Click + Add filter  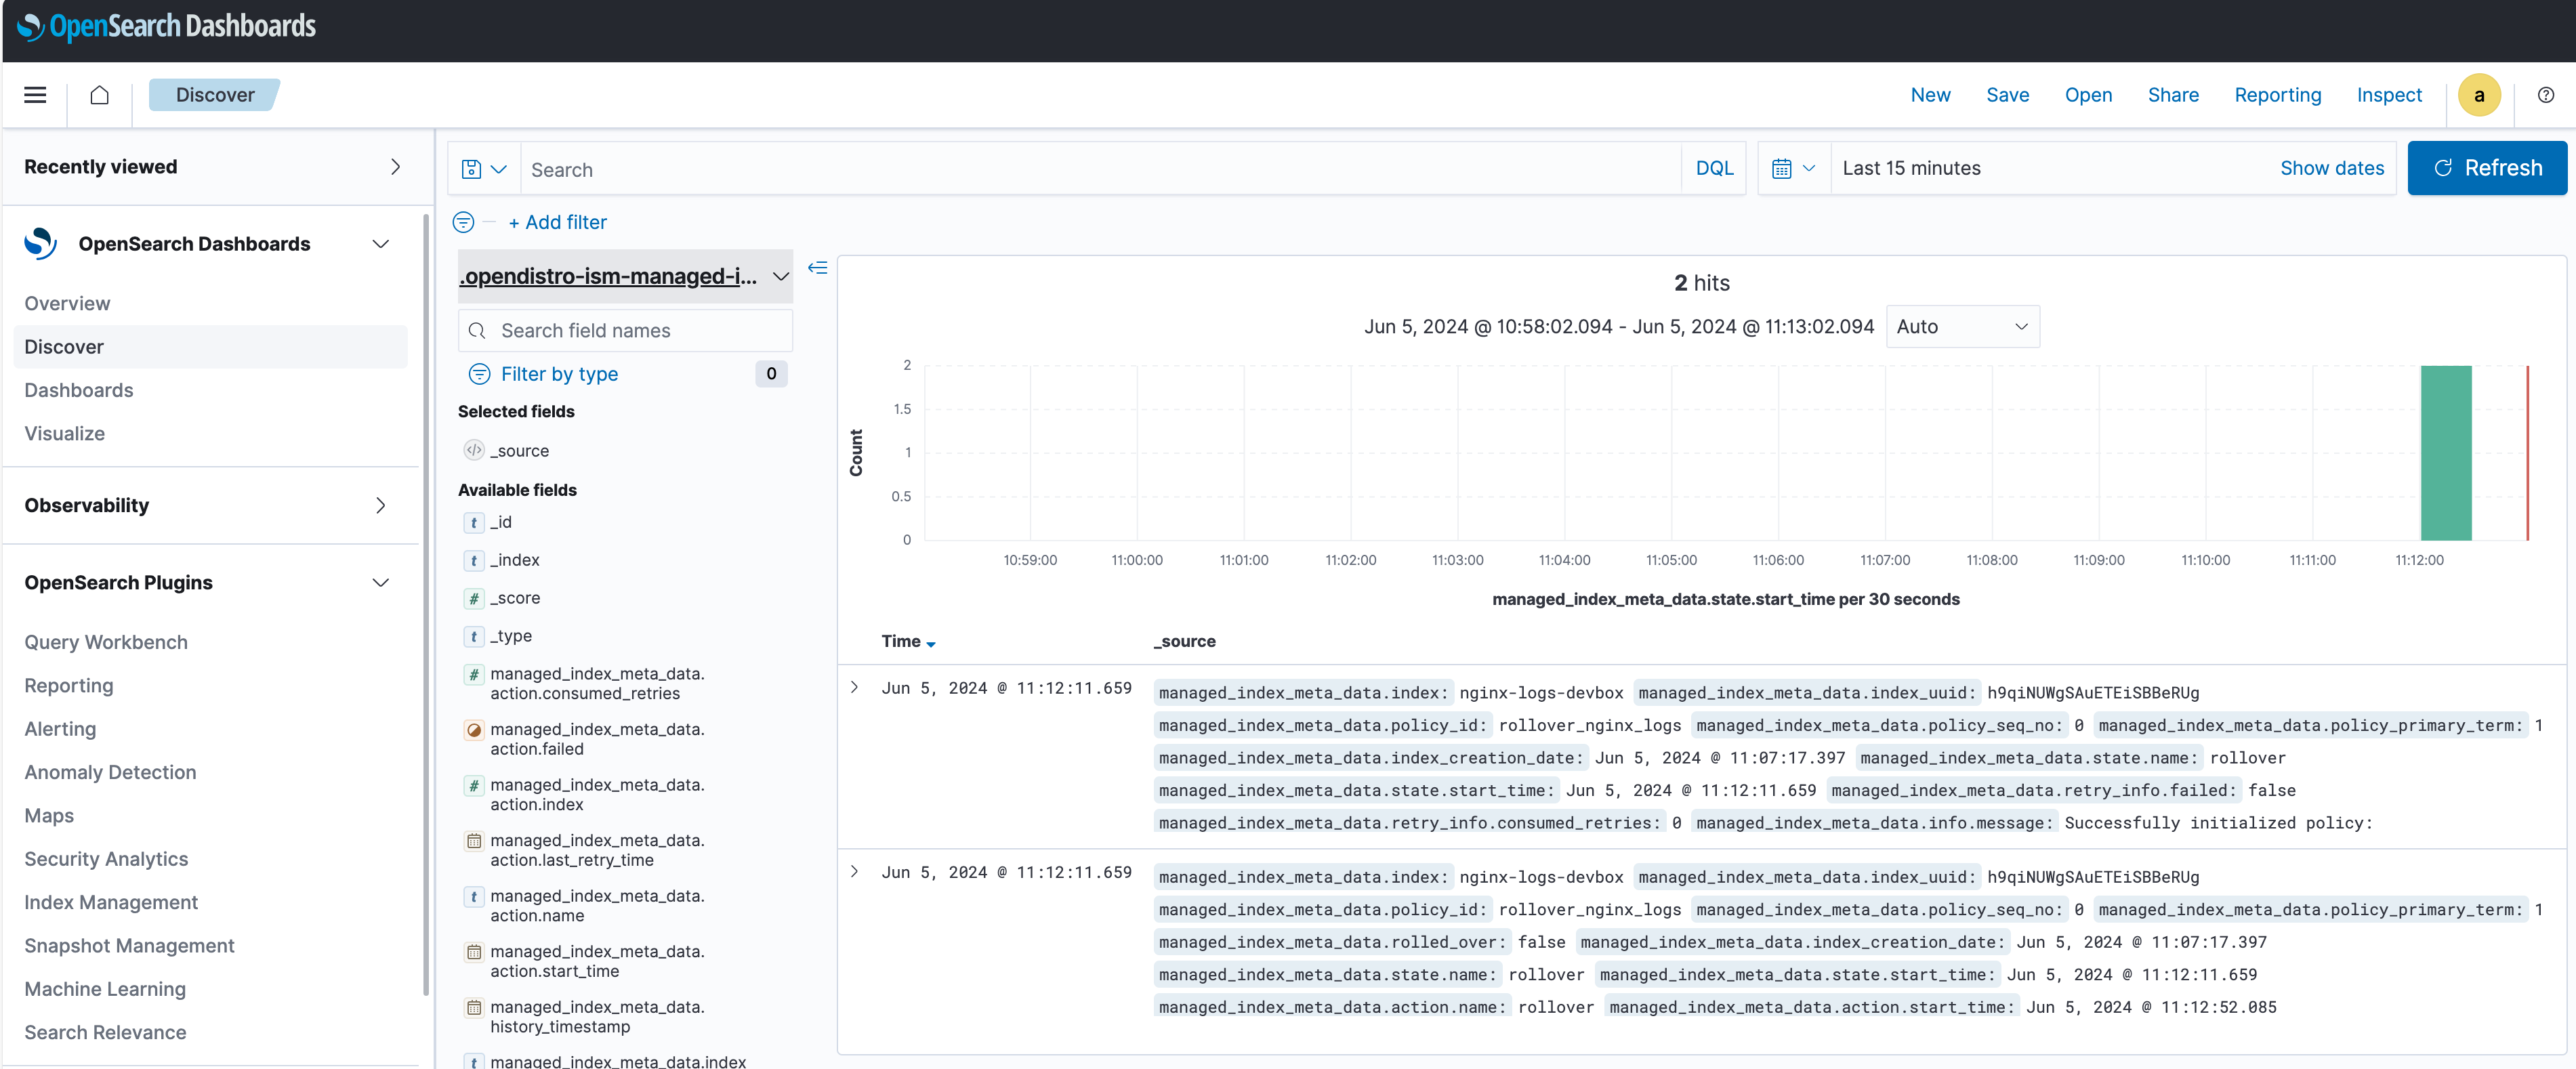tap(557, 222)
